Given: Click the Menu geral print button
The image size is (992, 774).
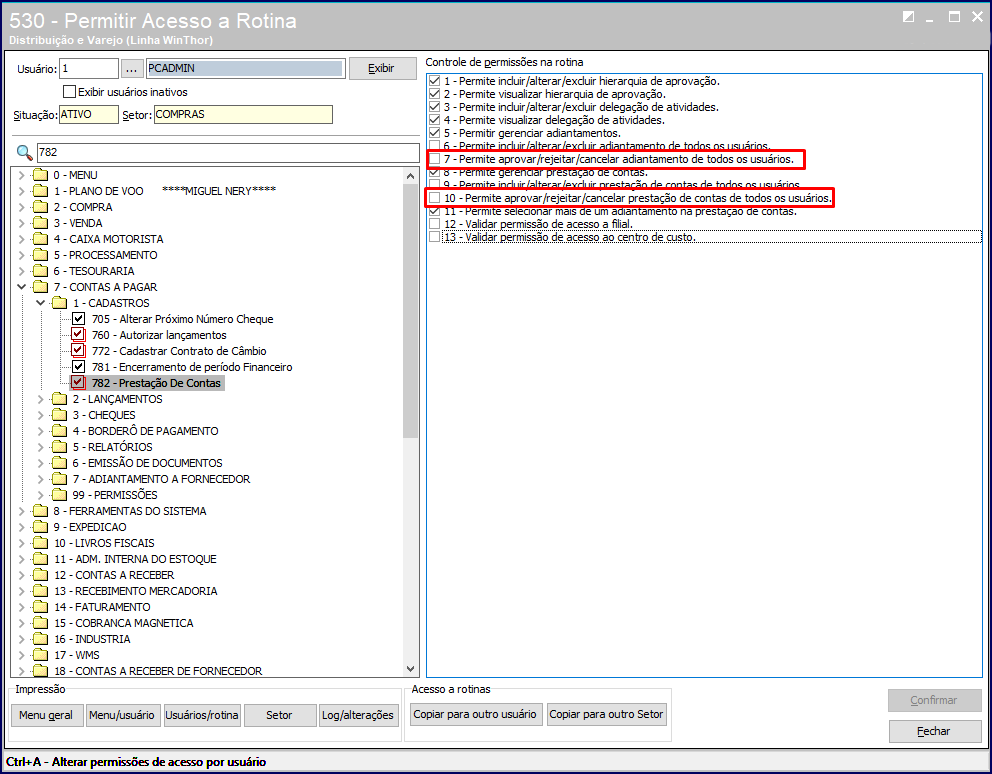Looking at the screenshot, I should (x=46, y=715).
